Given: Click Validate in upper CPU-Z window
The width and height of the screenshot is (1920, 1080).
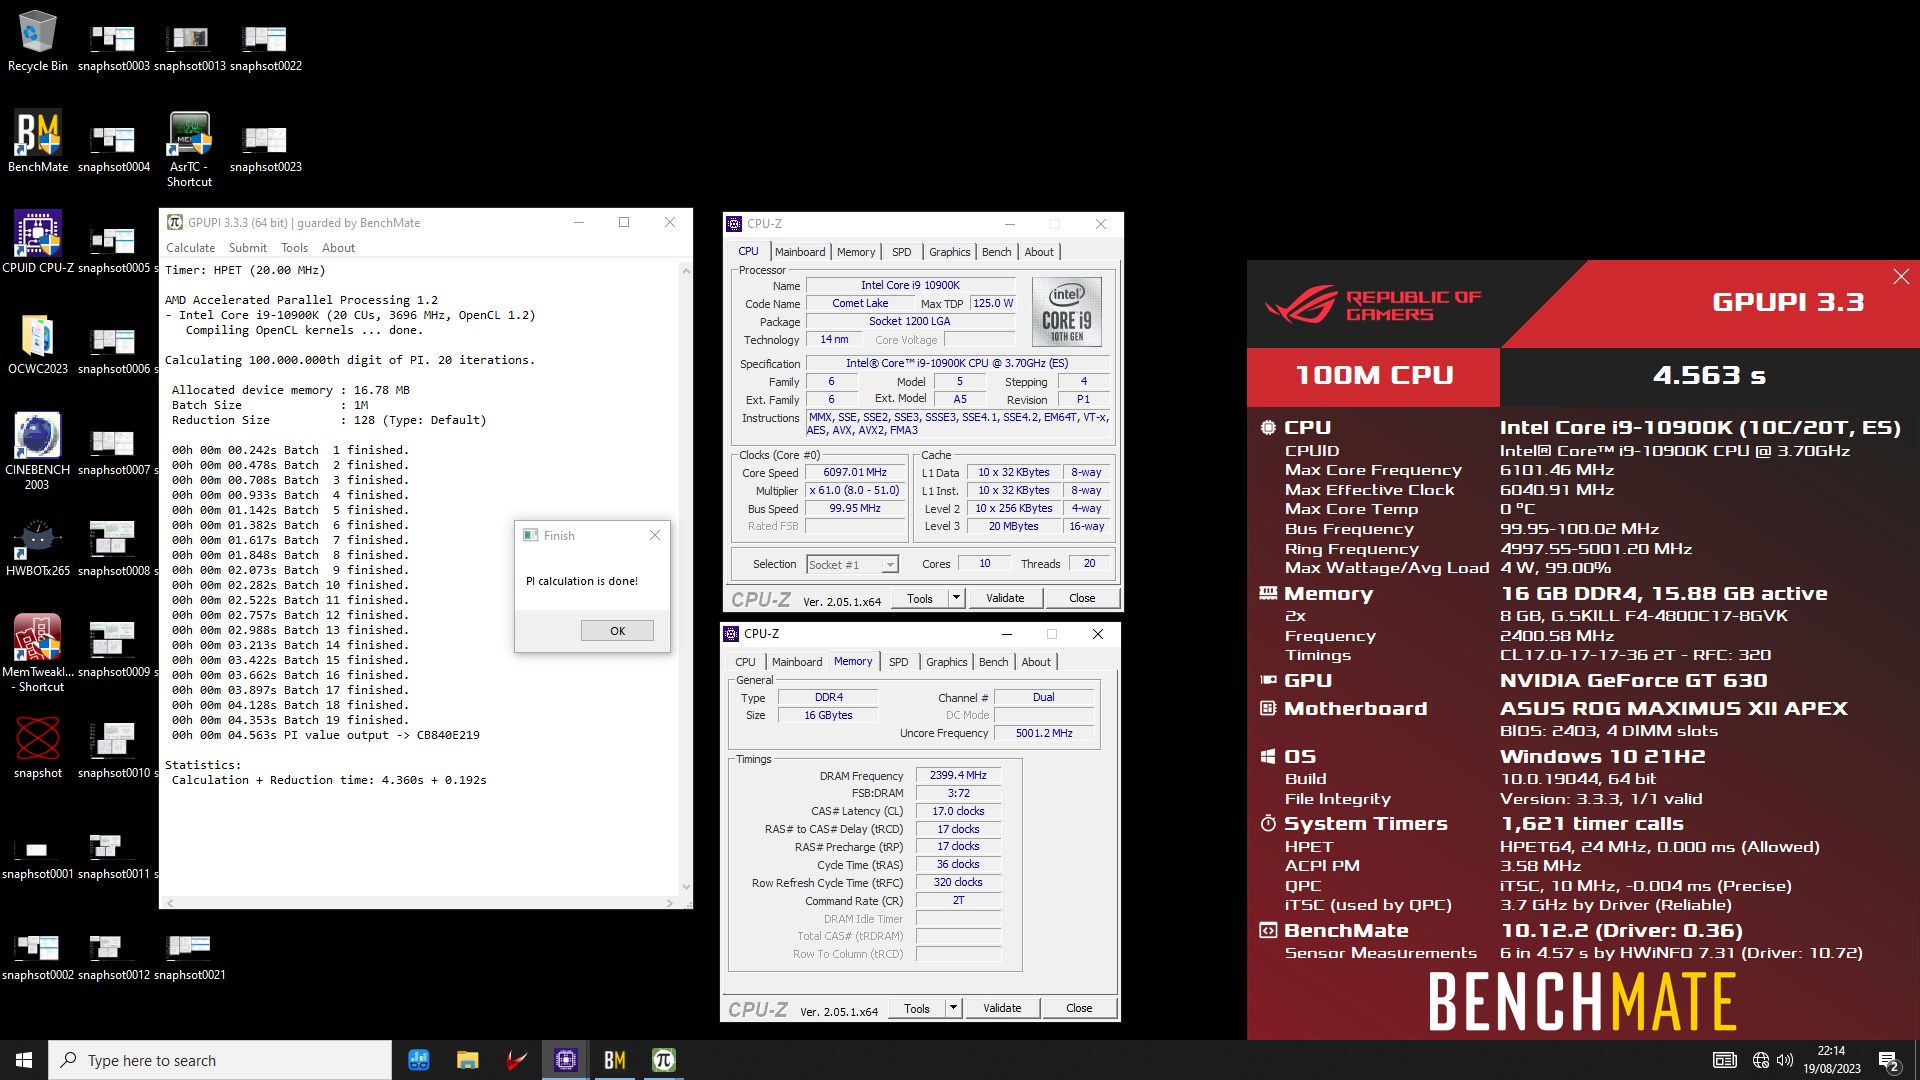Looking at the screenshot, I should [x=1005, y=598].
